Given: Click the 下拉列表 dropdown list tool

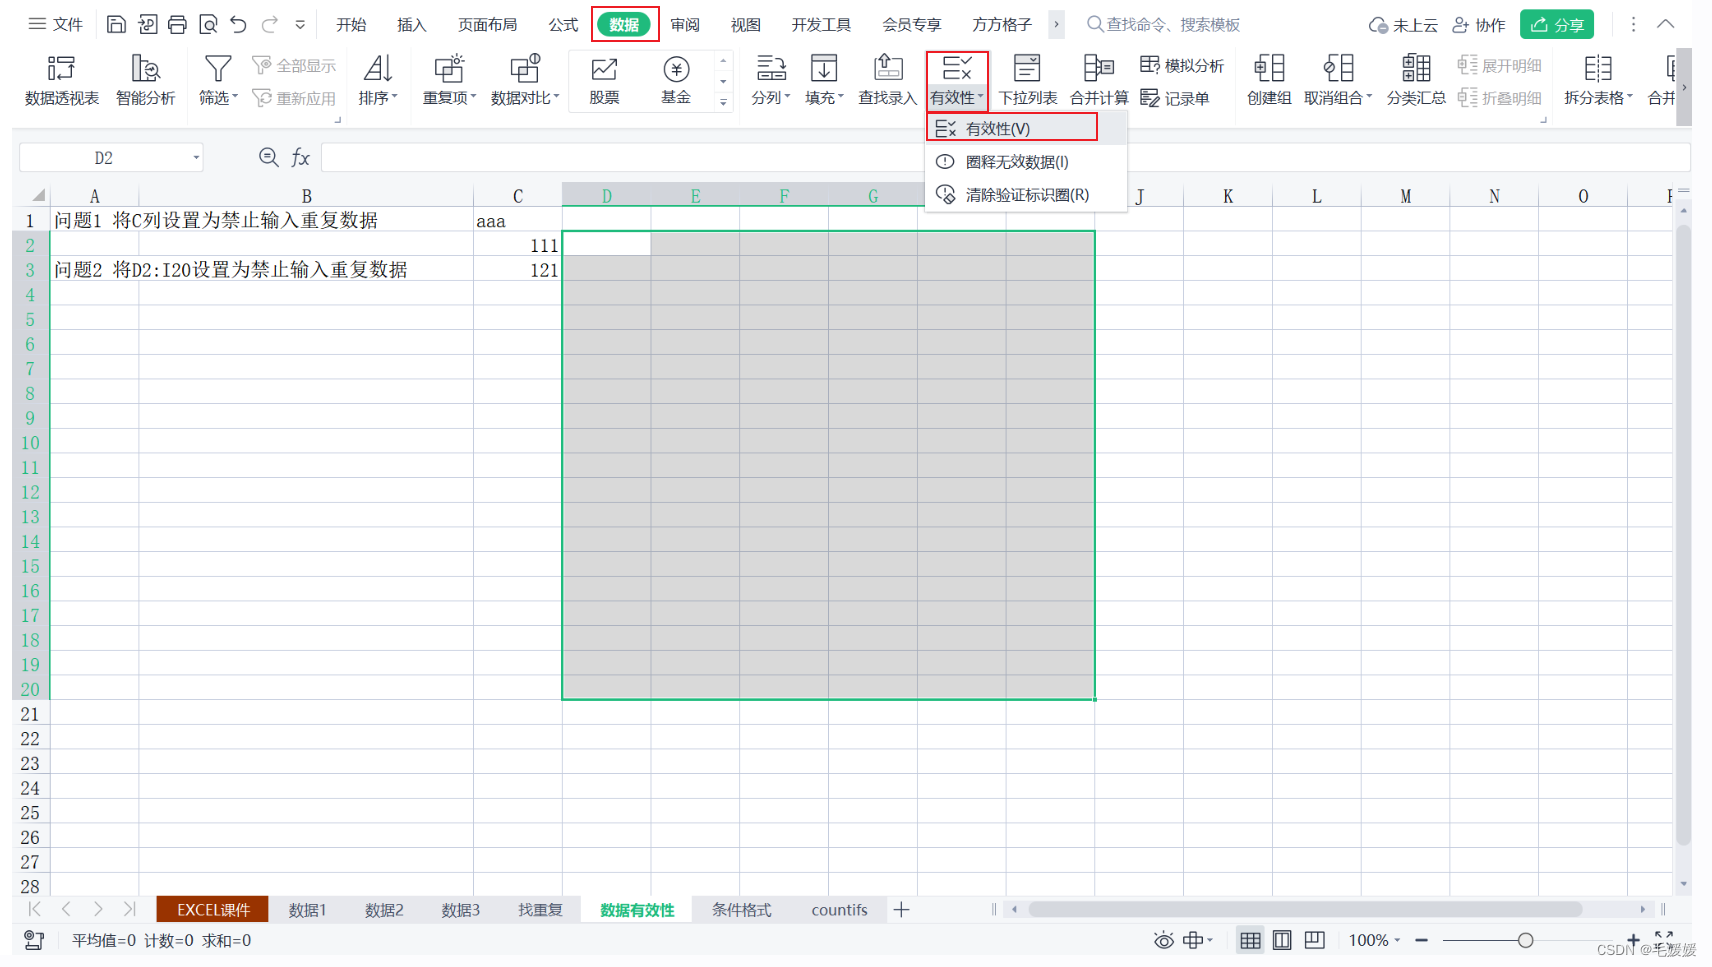Looking at the screenshot, I should pos(1028,80).
